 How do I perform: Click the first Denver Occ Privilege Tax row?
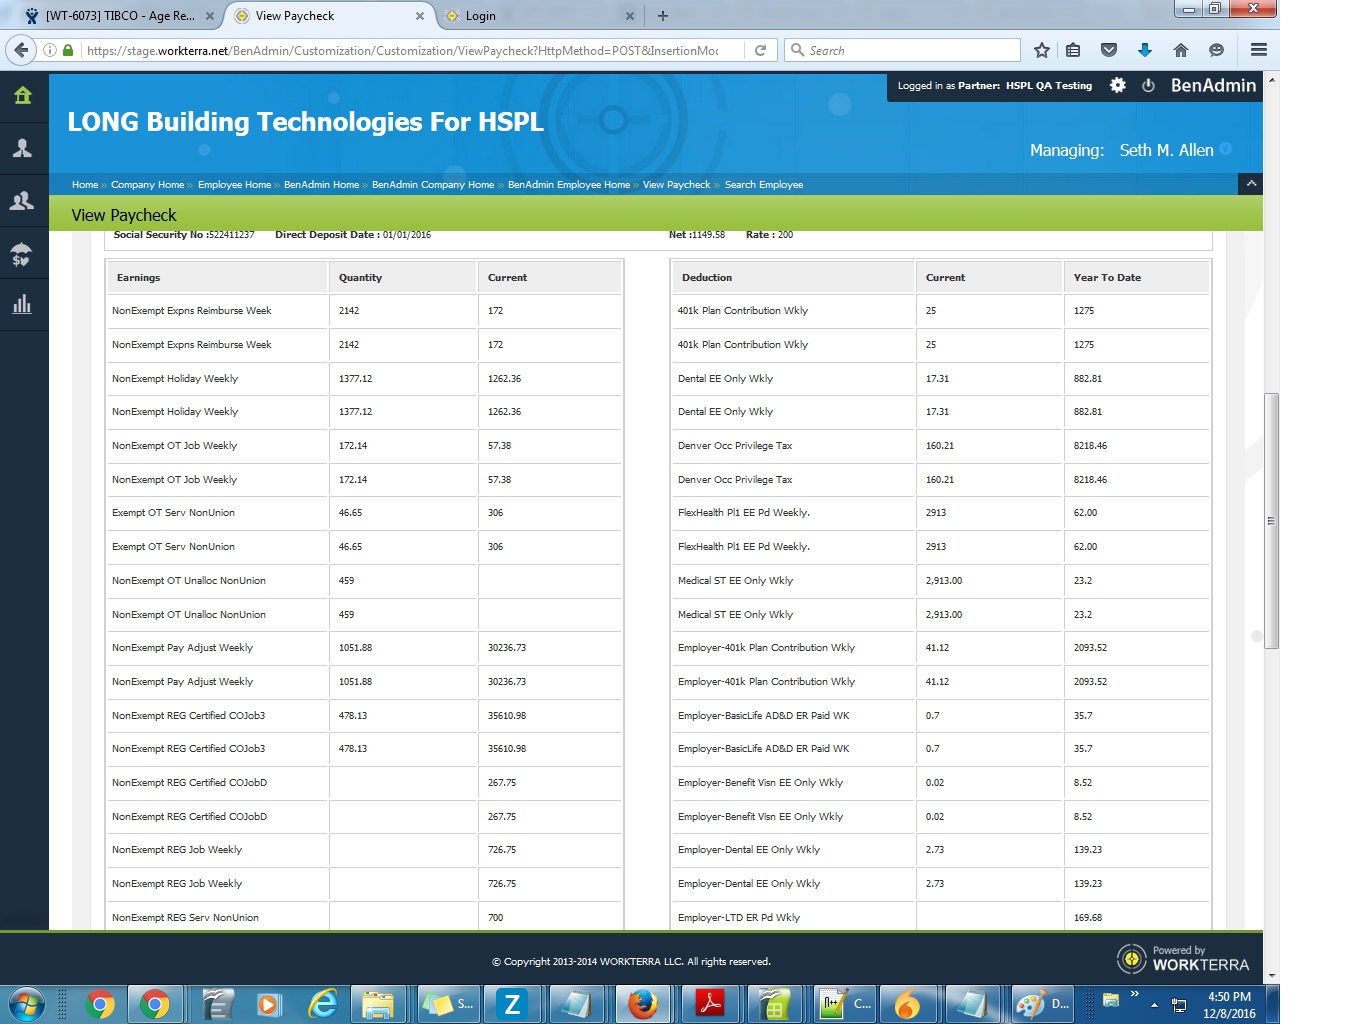click(x=940, y=446)
